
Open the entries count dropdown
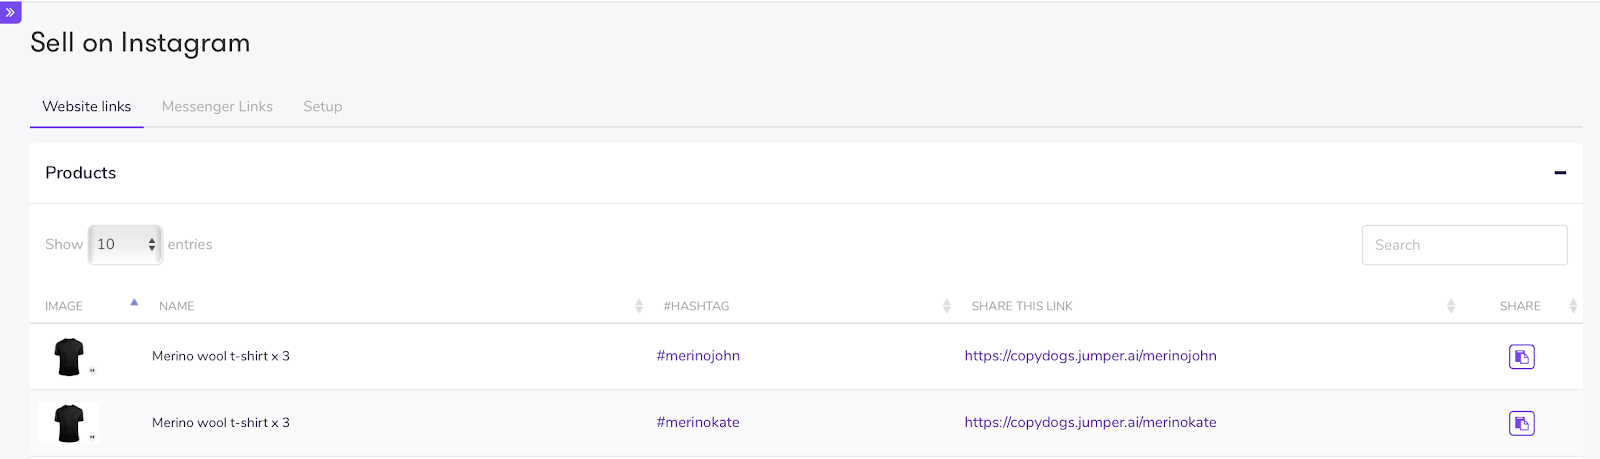point(125,245)
